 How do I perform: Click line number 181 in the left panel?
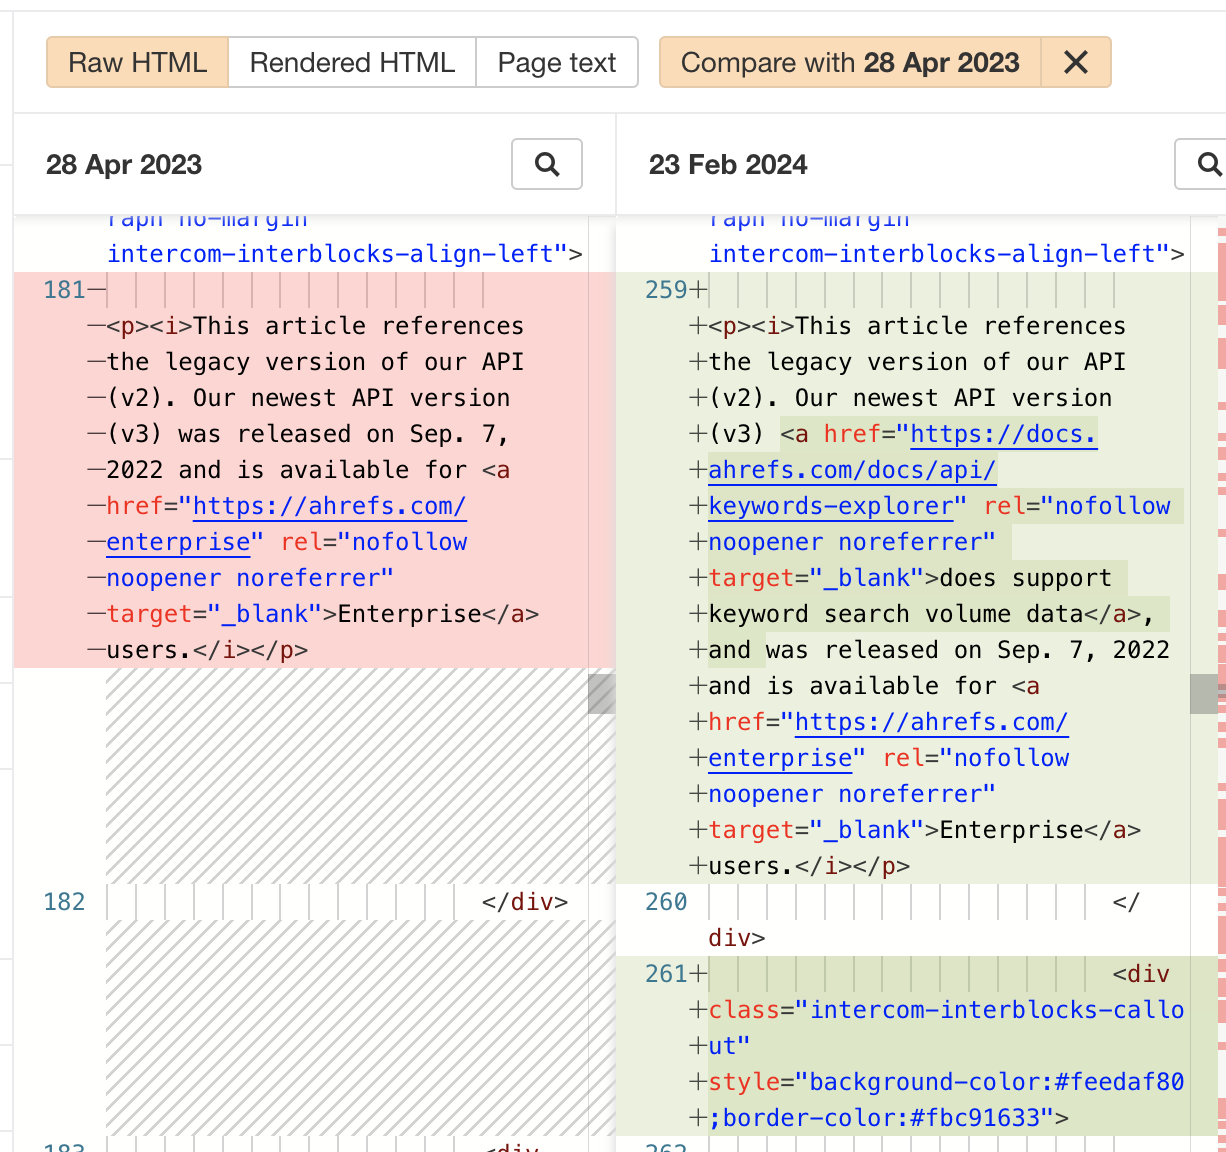pos(63,289)
